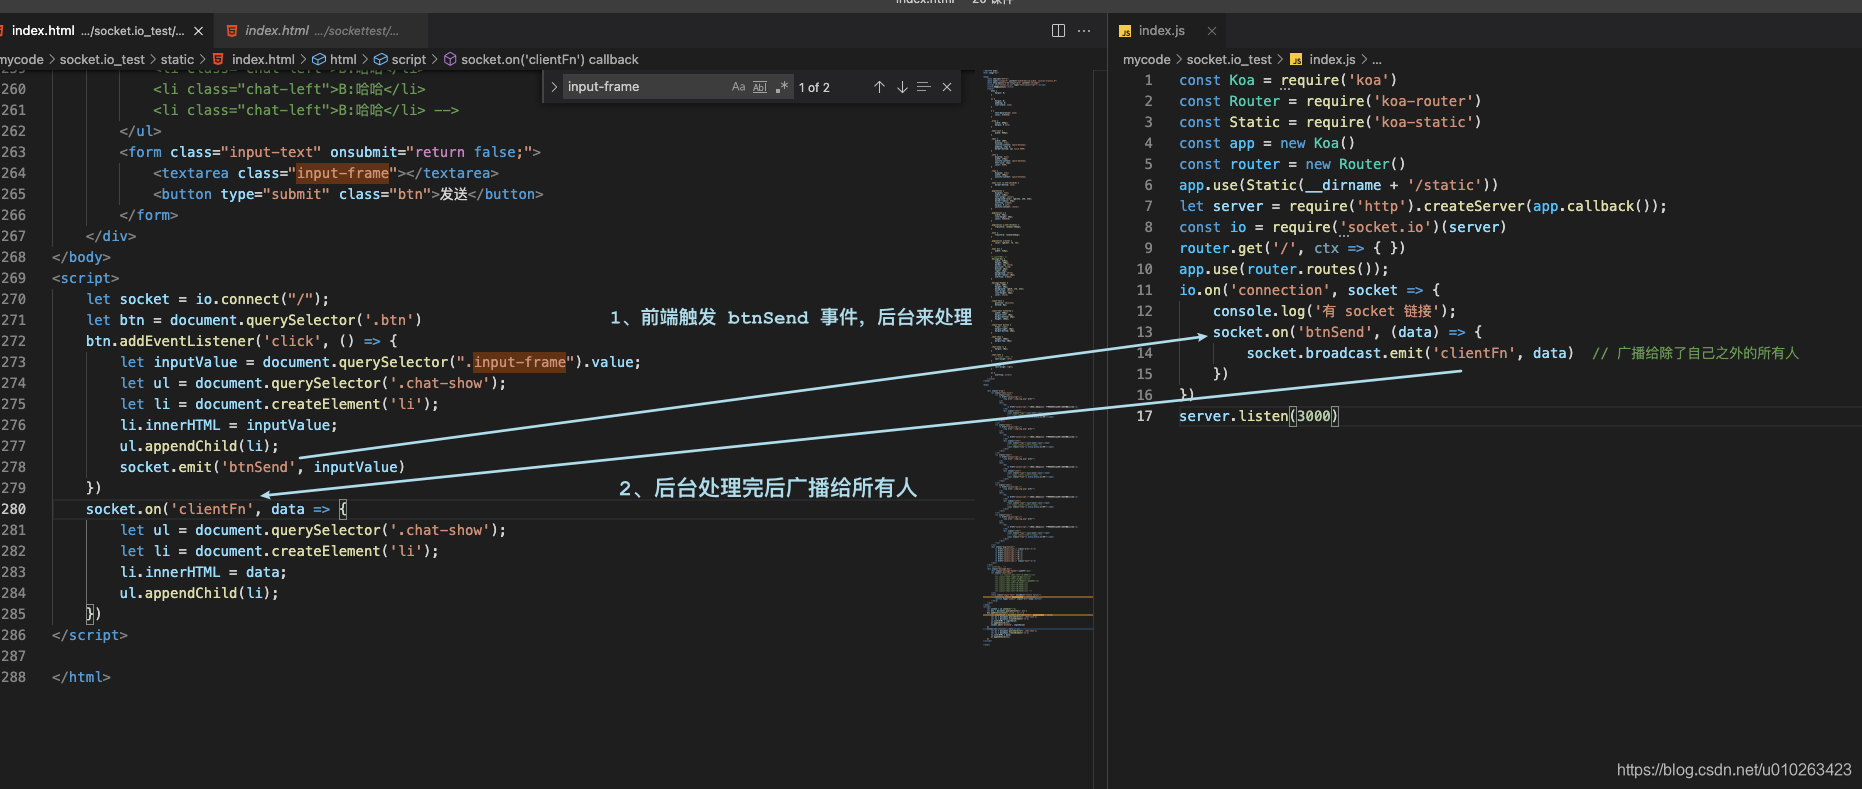The height and width of the screenshot is (789, 1862).
Task: Click JS file icon on index.js tab
Action: 1125,31
